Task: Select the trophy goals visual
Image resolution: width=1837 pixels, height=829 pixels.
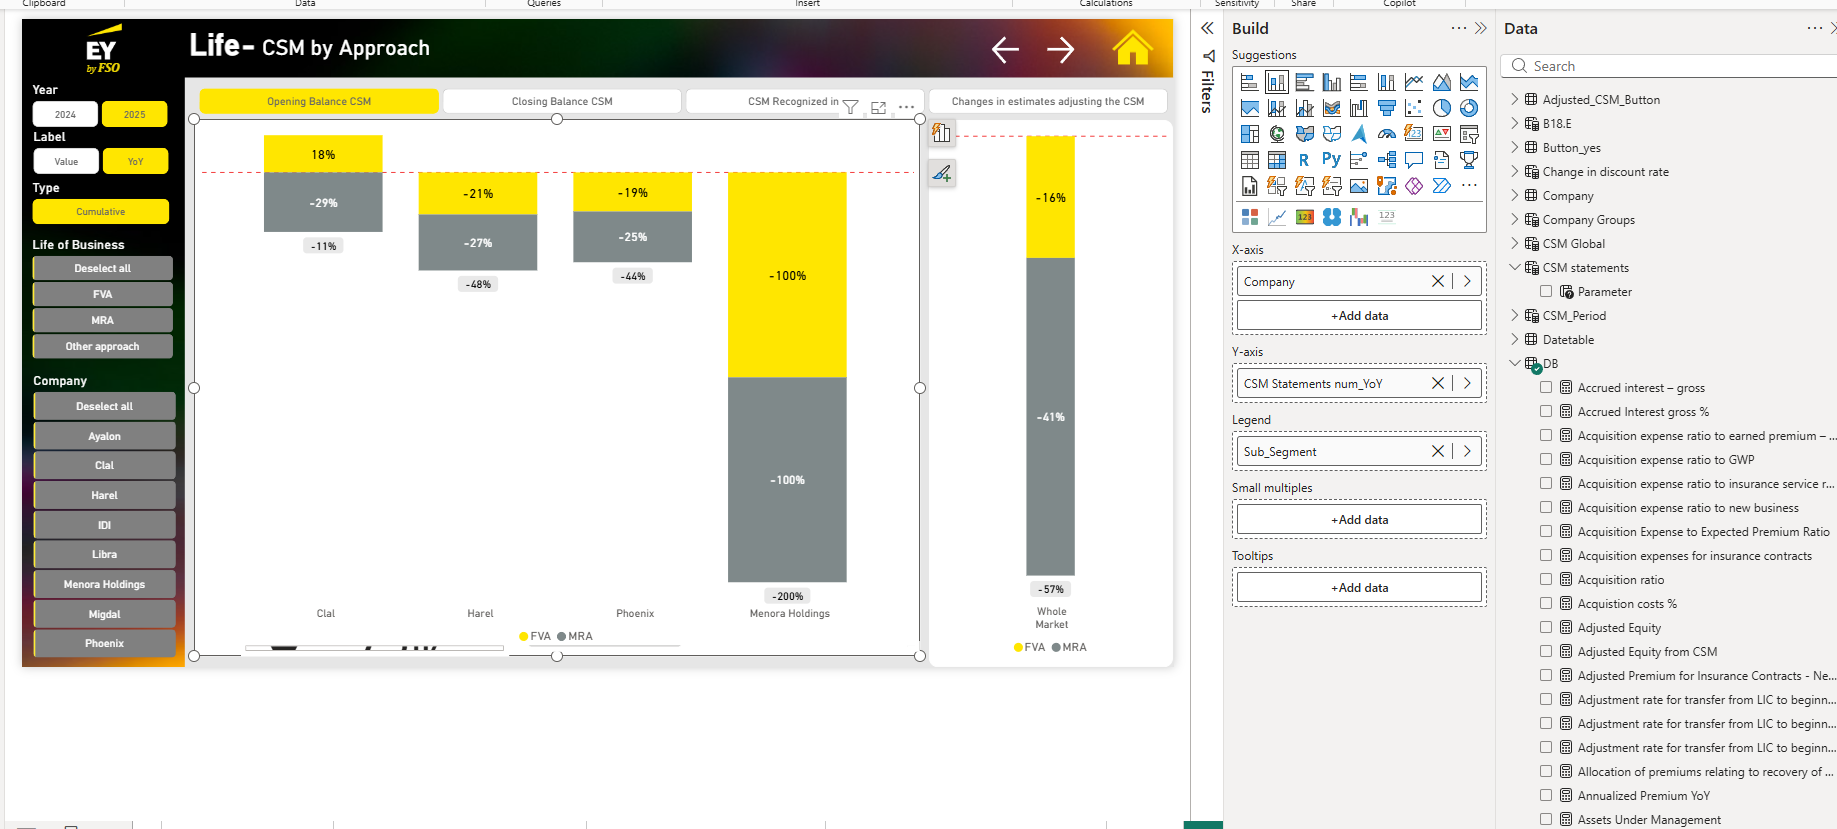Action: [x=1468, y=160]
